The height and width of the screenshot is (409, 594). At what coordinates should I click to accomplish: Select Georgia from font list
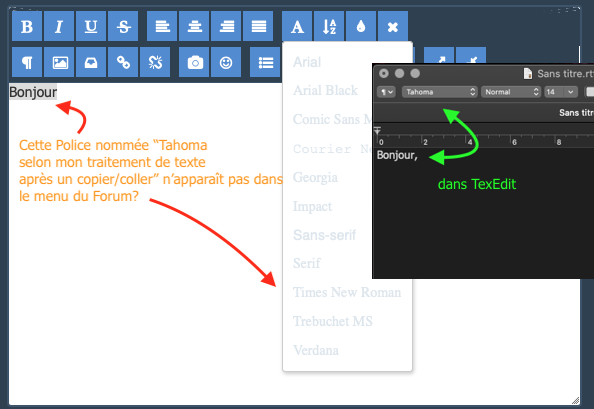pyautogui.click(x=315, y=177)
